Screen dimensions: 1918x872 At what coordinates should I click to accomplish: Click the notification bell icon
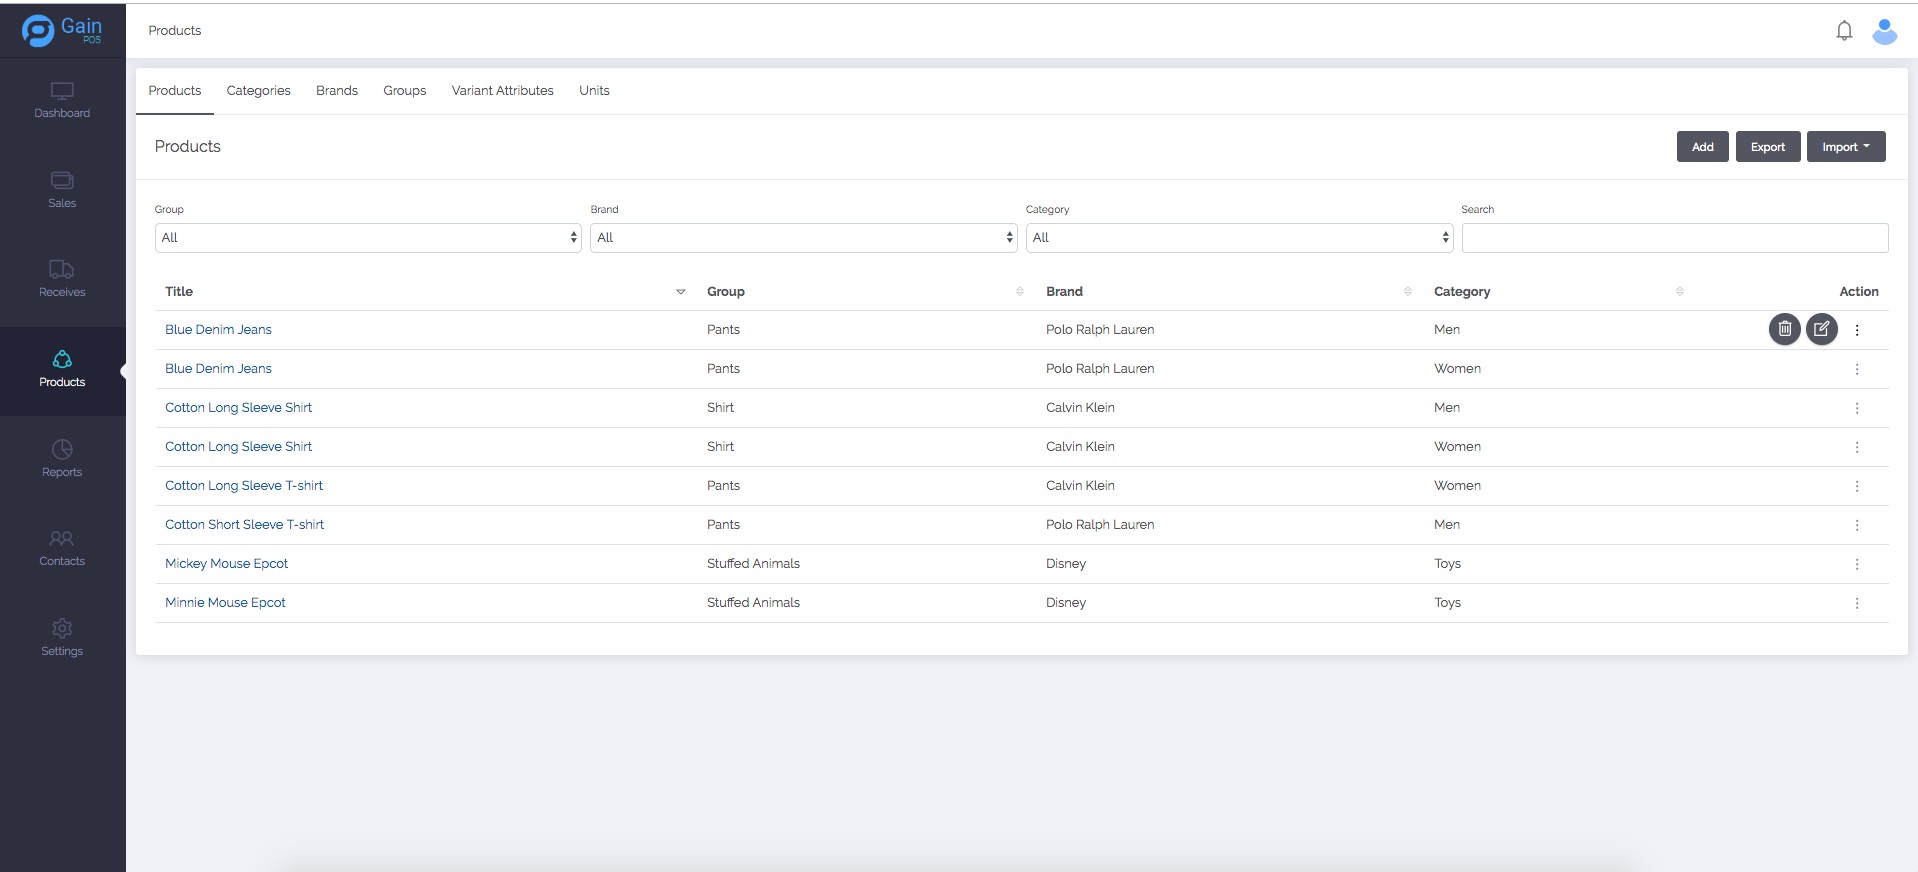coord(1844,31)
